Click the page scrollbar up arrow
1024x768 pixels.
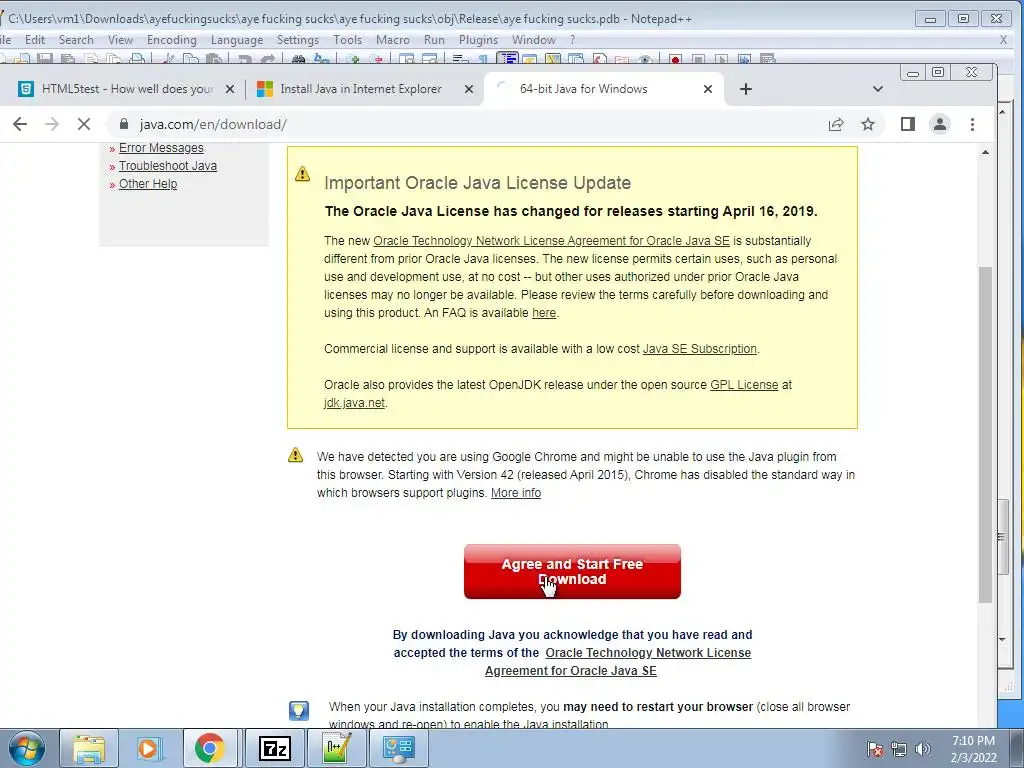click(x=985, y=152)
